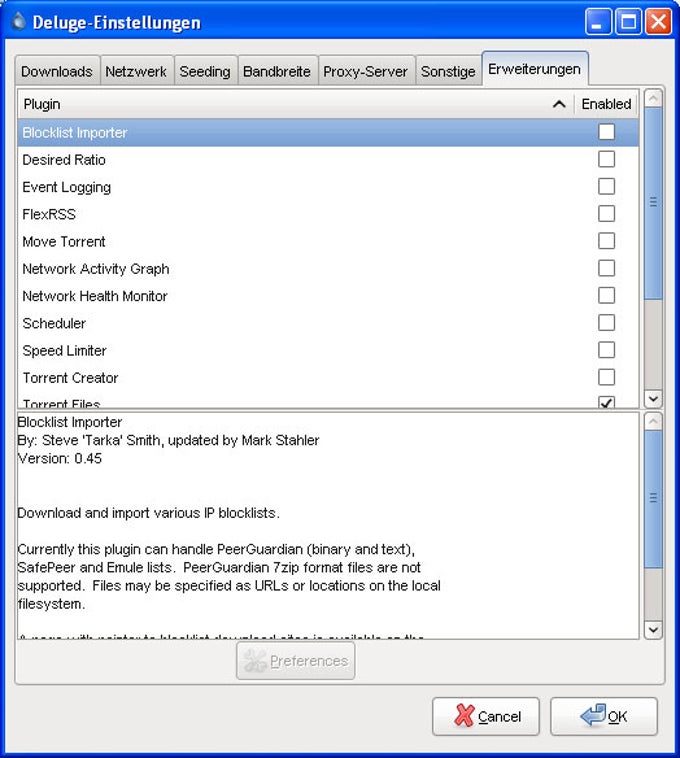Enable the Blocklist Importer plugin checkbox

pos(607,132)
